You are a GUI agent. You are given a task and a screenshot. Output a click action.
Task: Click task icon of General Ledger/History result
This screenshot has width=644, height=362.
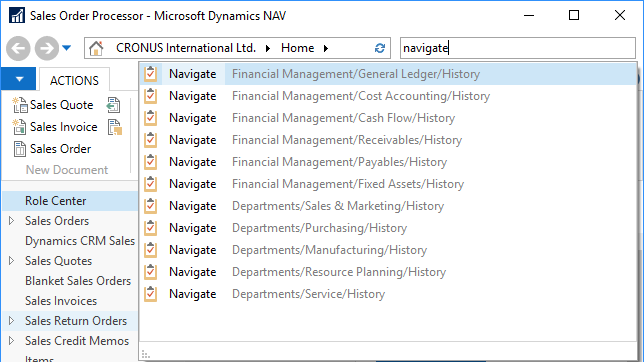coord(151,74)
